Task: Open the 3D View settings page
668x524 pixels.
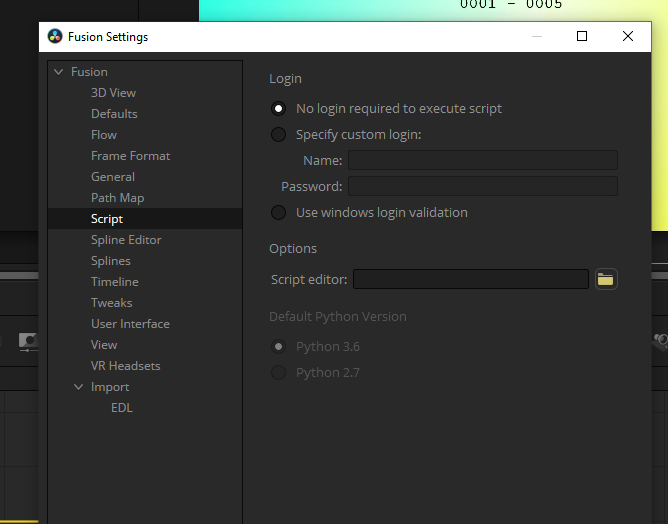Action: coord(113,93)
